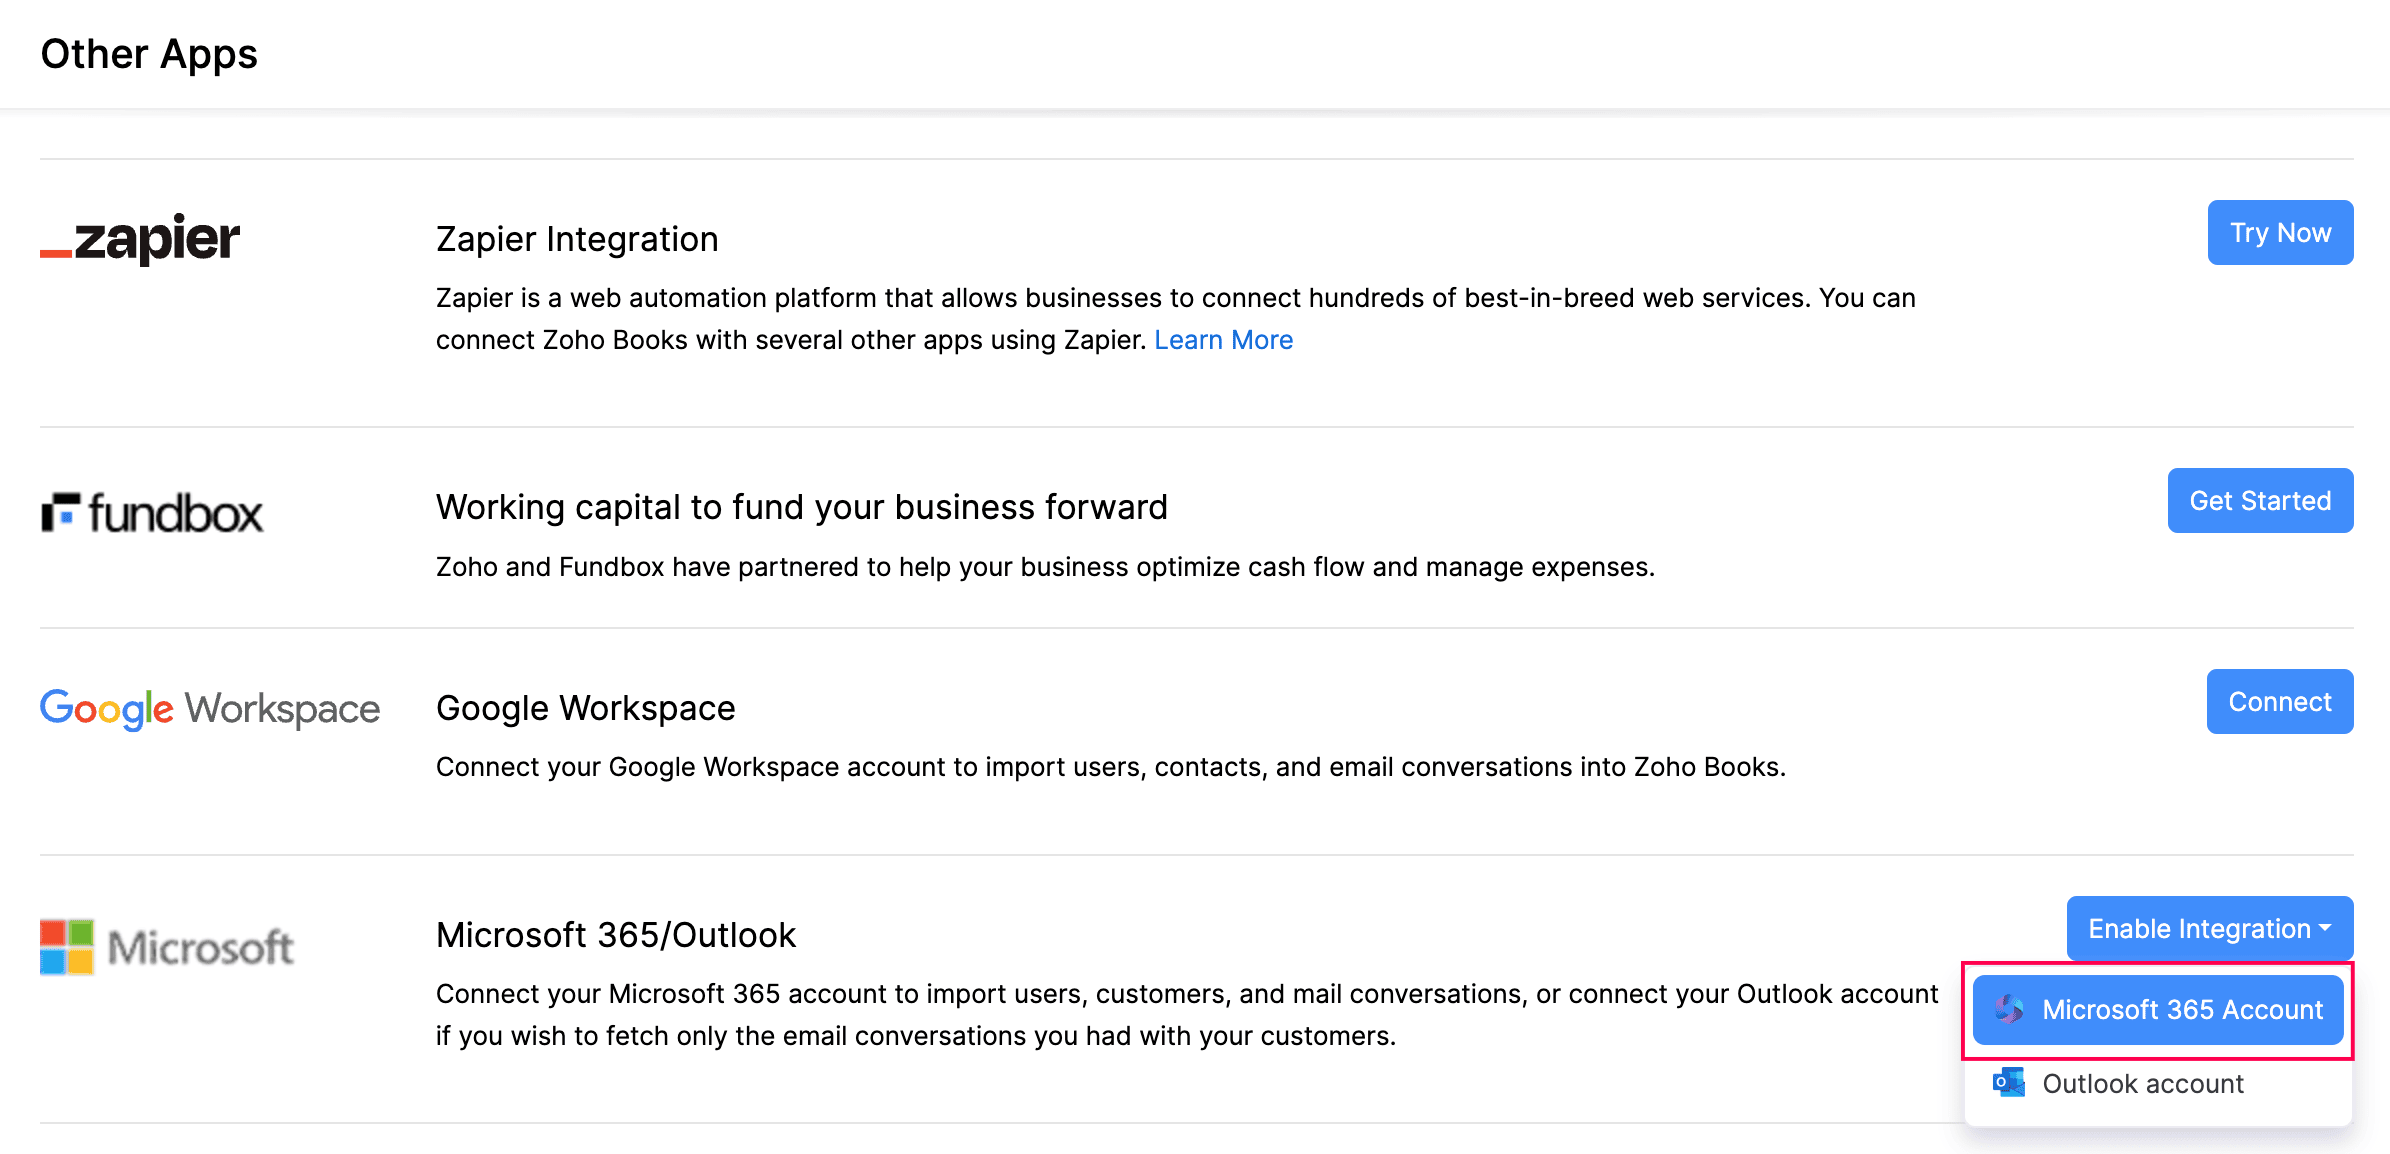
Task: Connect Google Workspace
Action: coord(2279,701)
